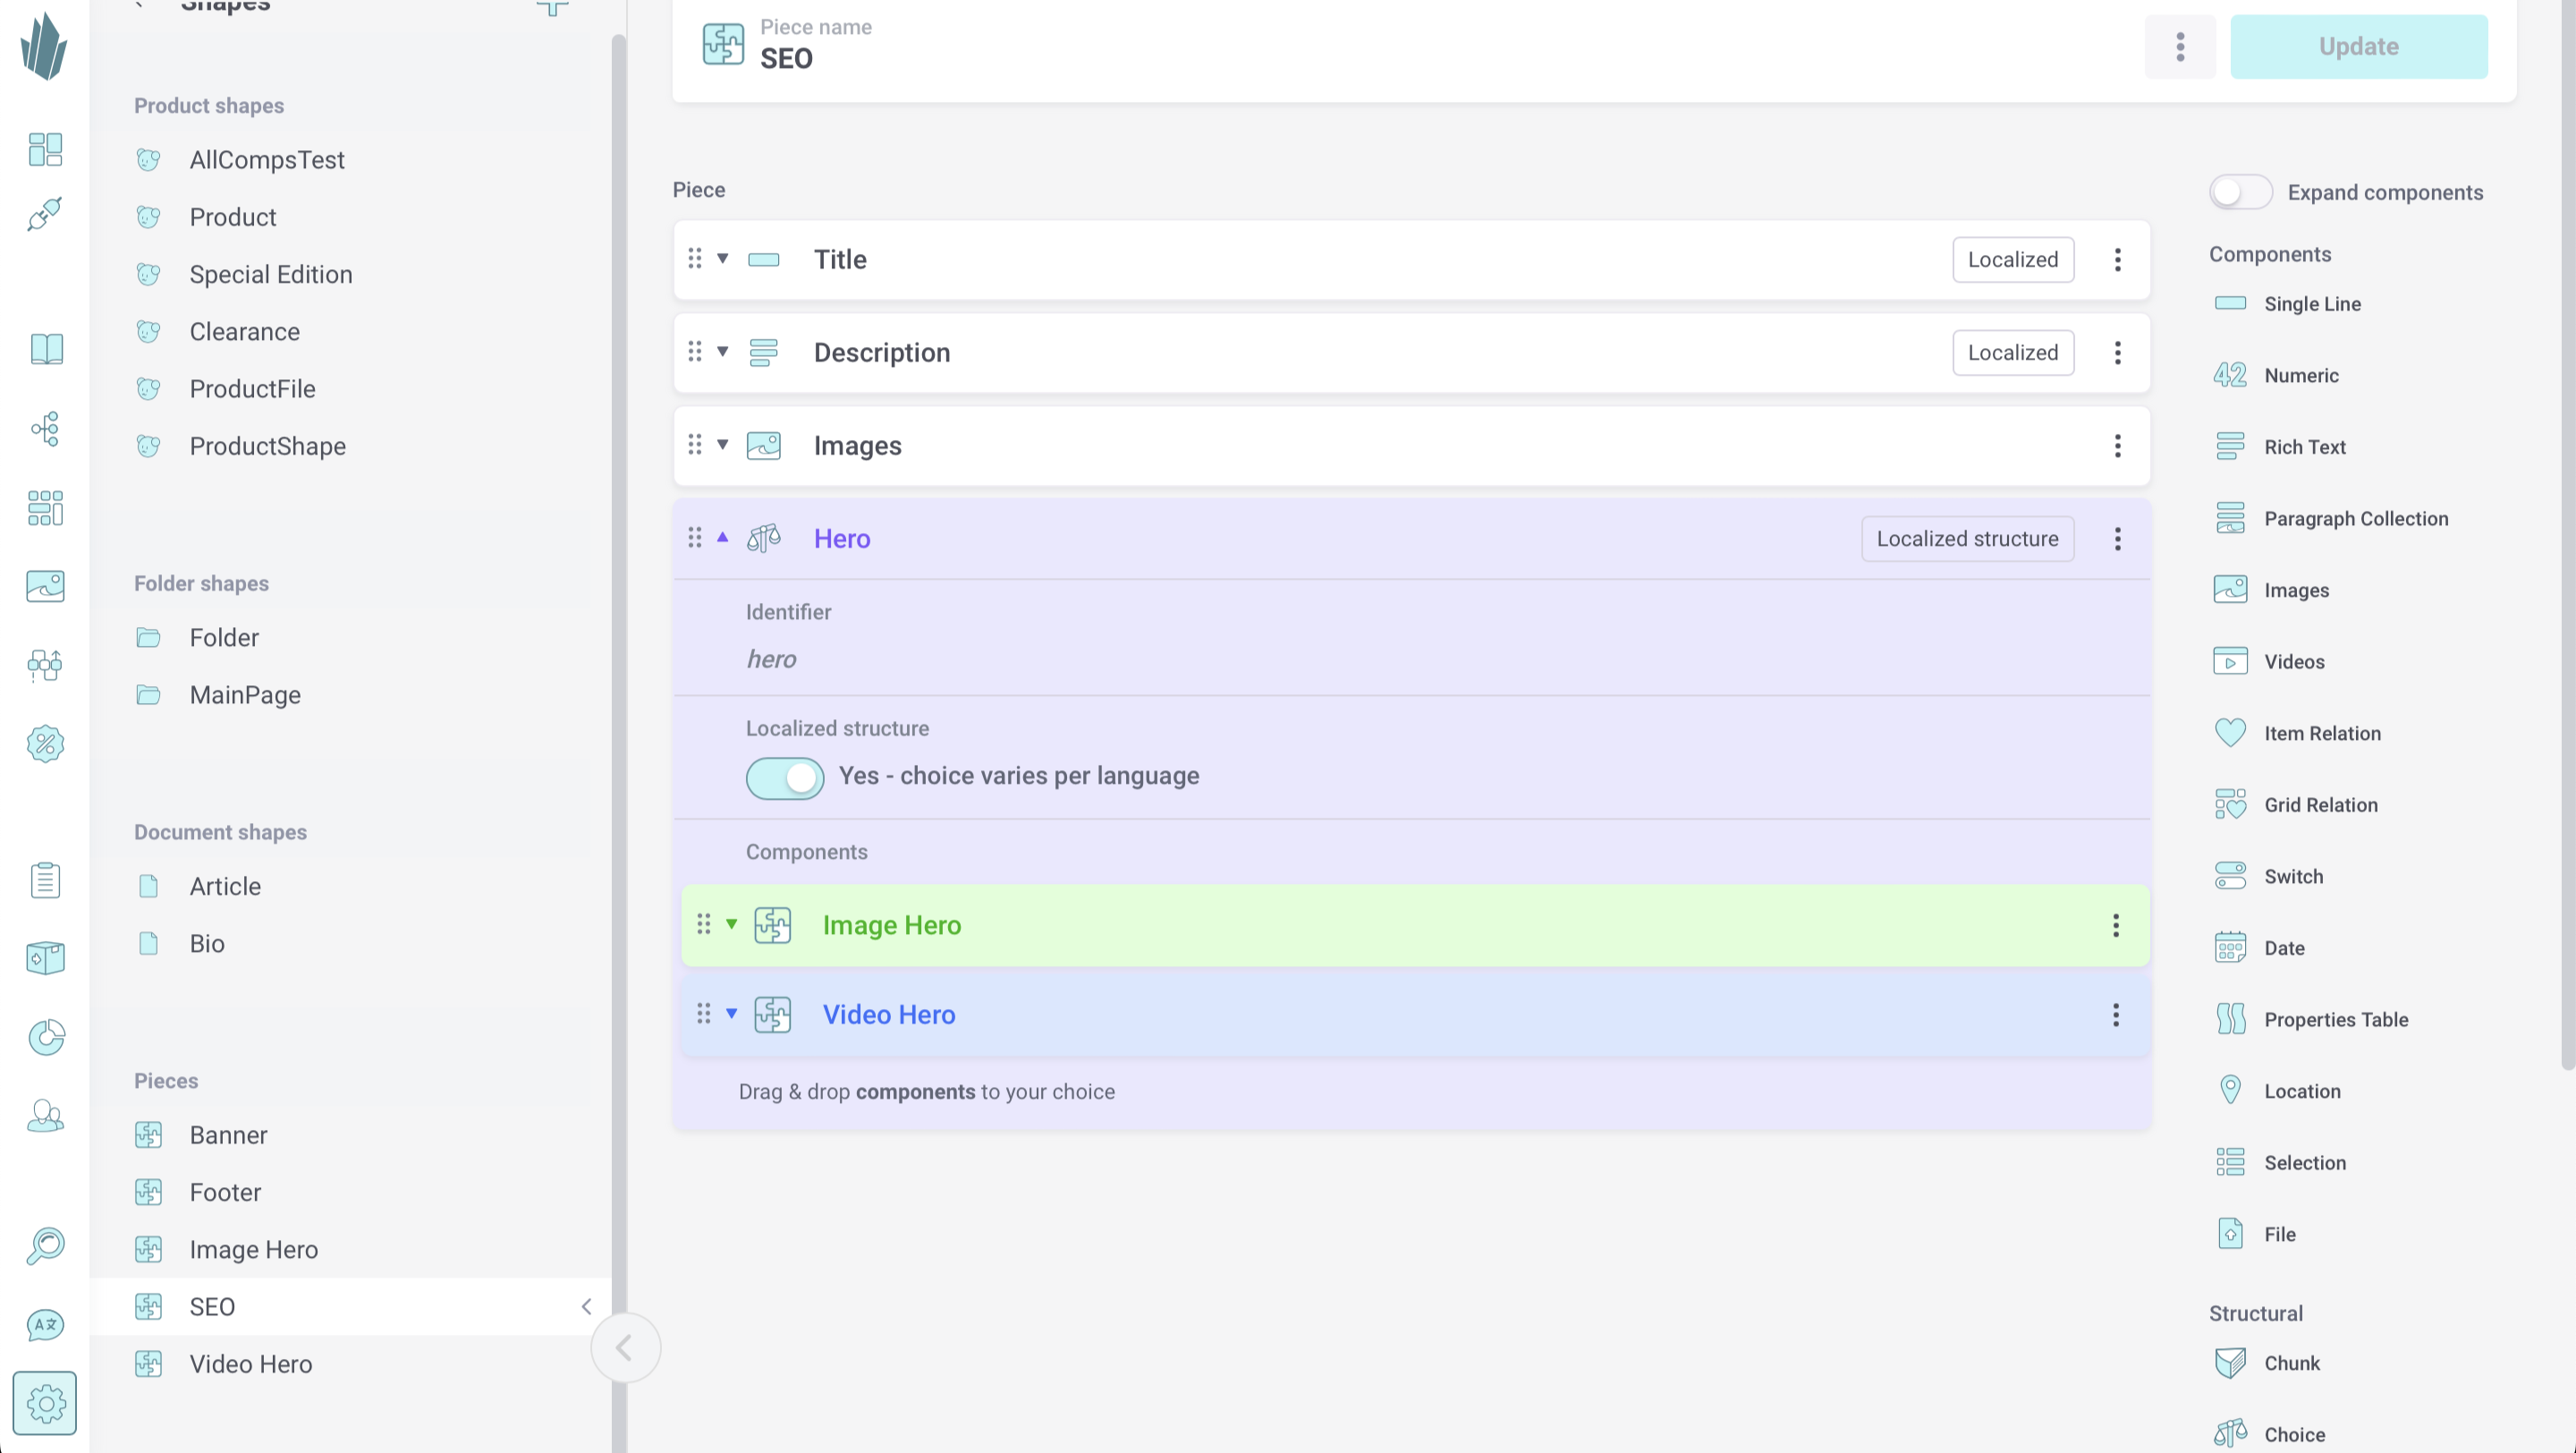Expand the Hero component section
Viewport: 2576px width, 1453px height.
point(724,538)
